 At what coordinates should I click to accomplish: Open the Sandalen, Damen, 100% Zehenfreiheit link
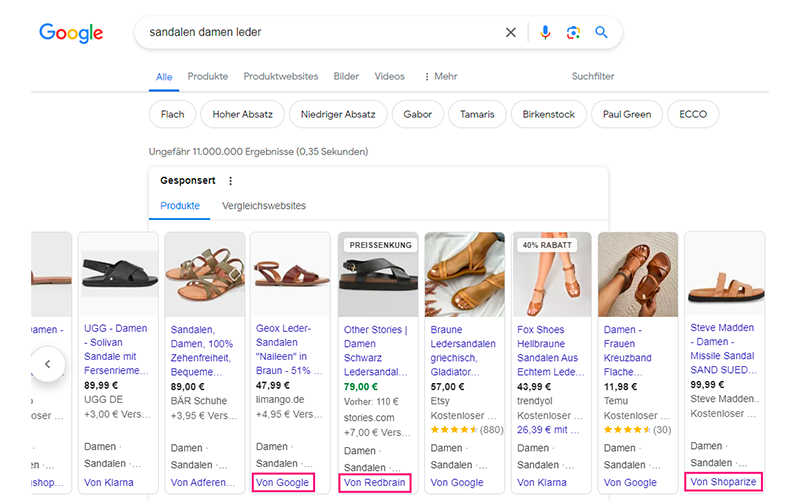pos(203,351)
